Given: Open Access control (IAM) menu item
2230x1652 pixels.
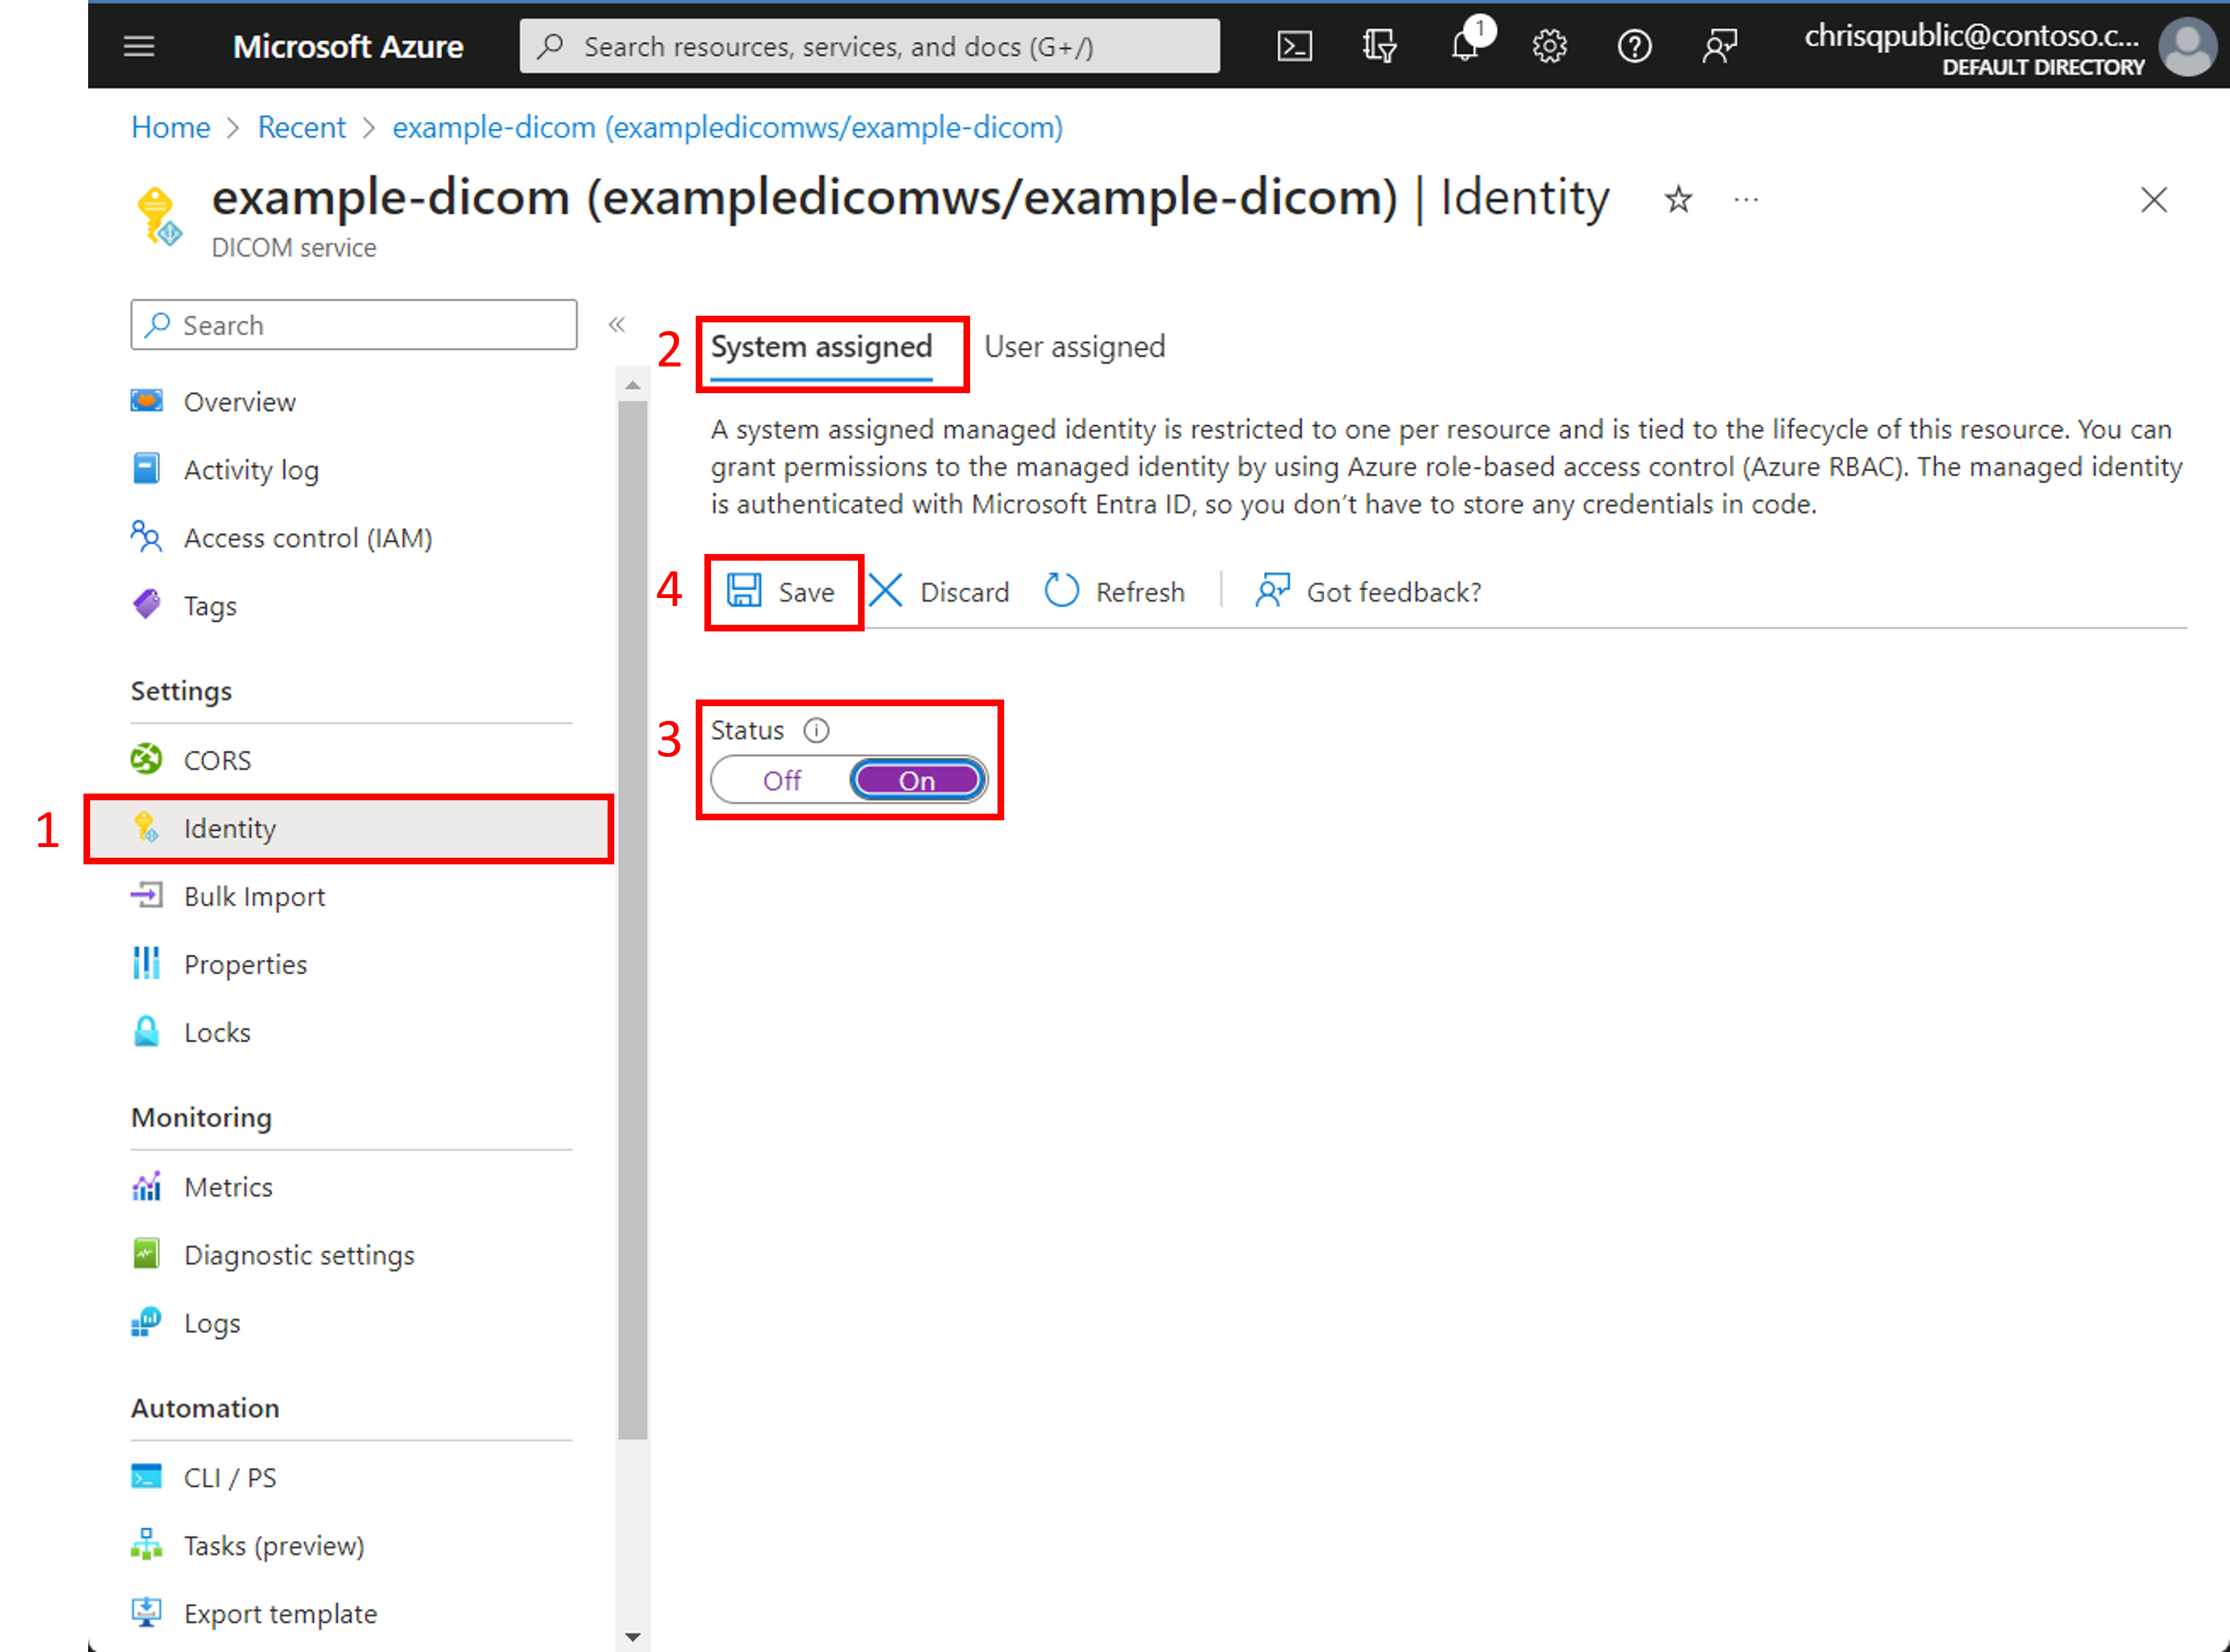Looking at the screenshot, I should (307, 538).
